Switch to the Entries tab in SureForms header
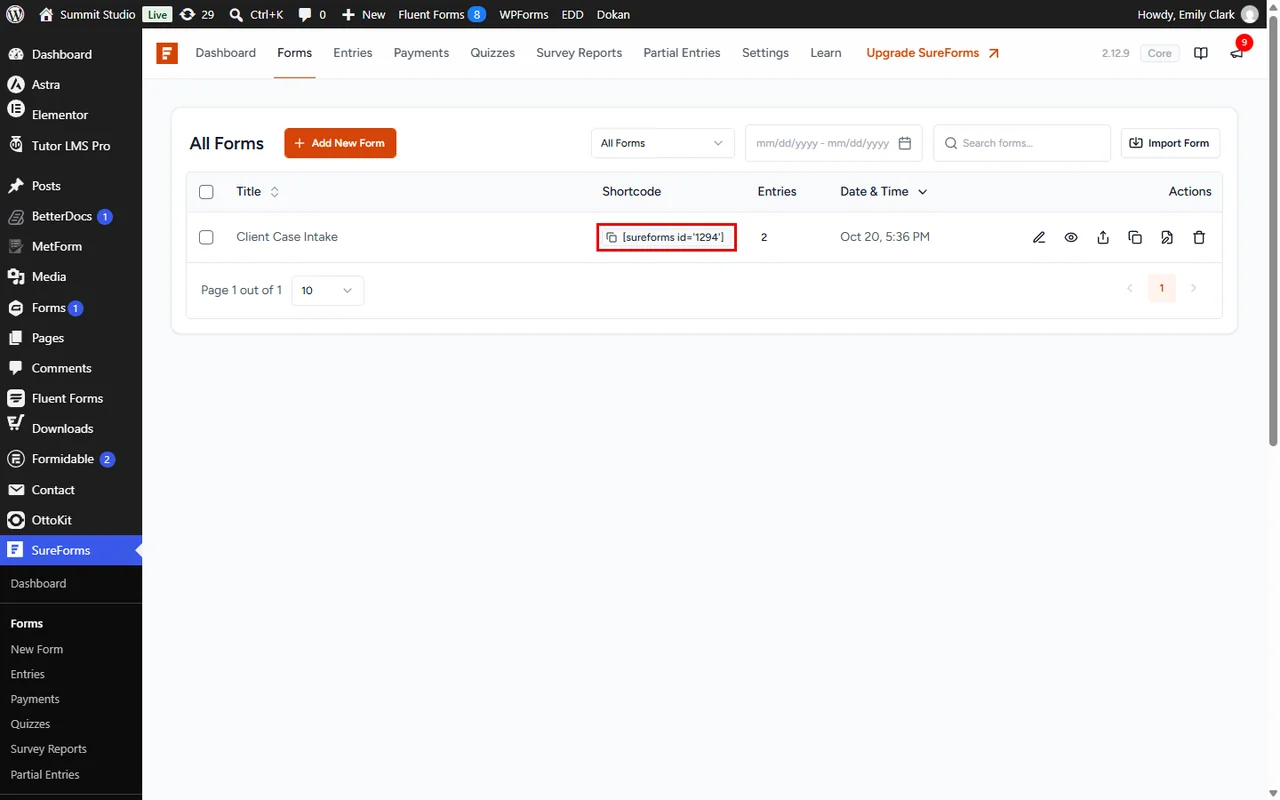 pyautogui.click(x=353, y=53)
